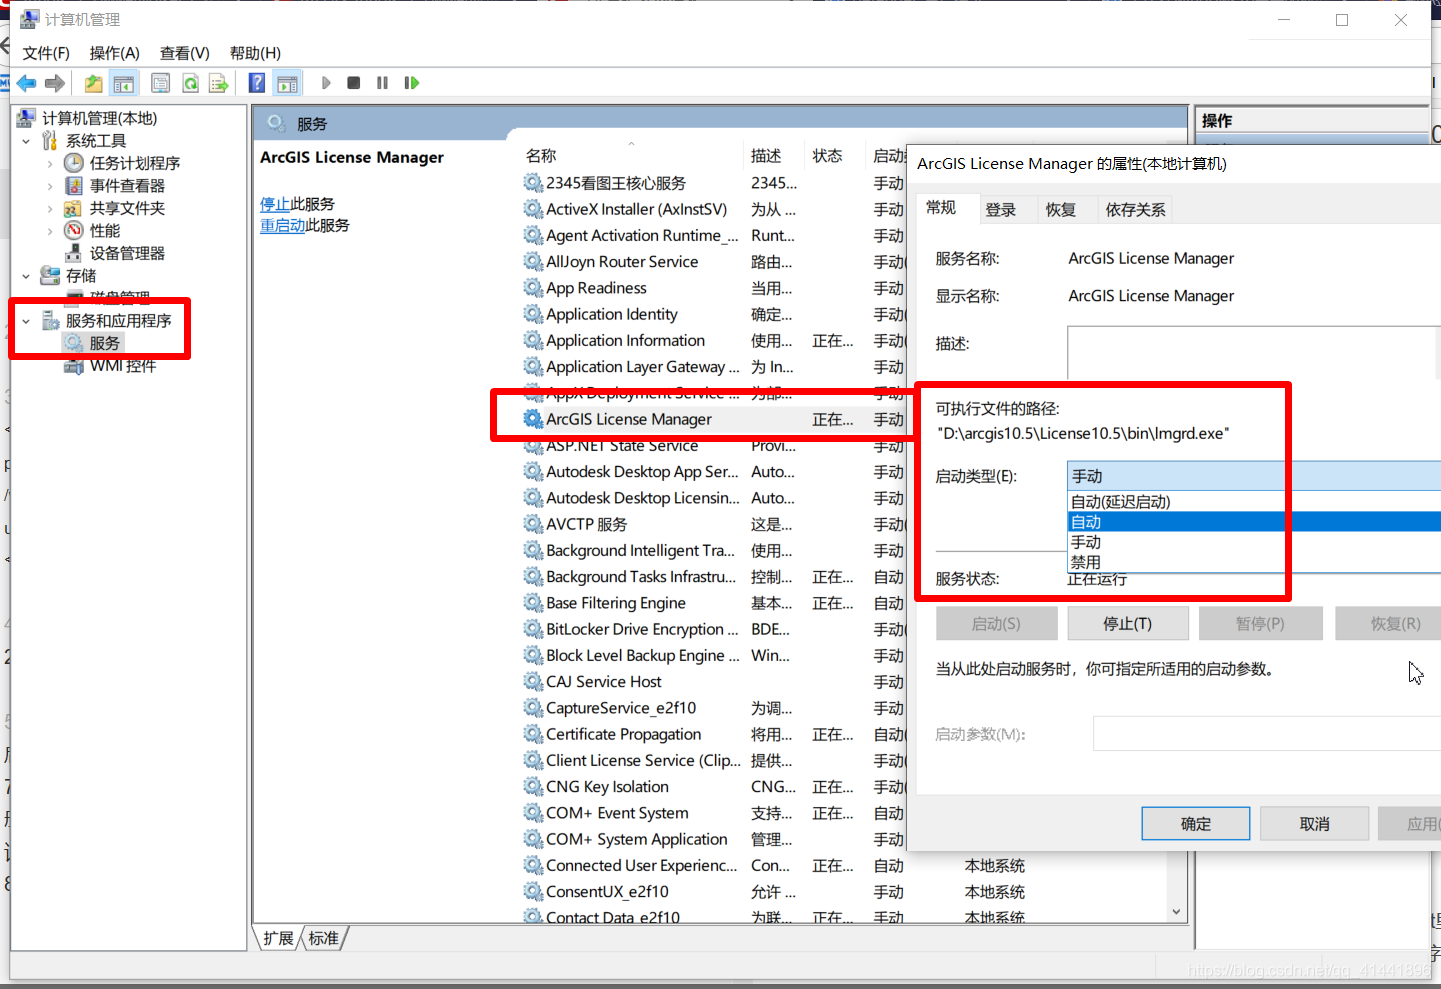Open Help via blue question mark icon

click(x=257, y=83)
